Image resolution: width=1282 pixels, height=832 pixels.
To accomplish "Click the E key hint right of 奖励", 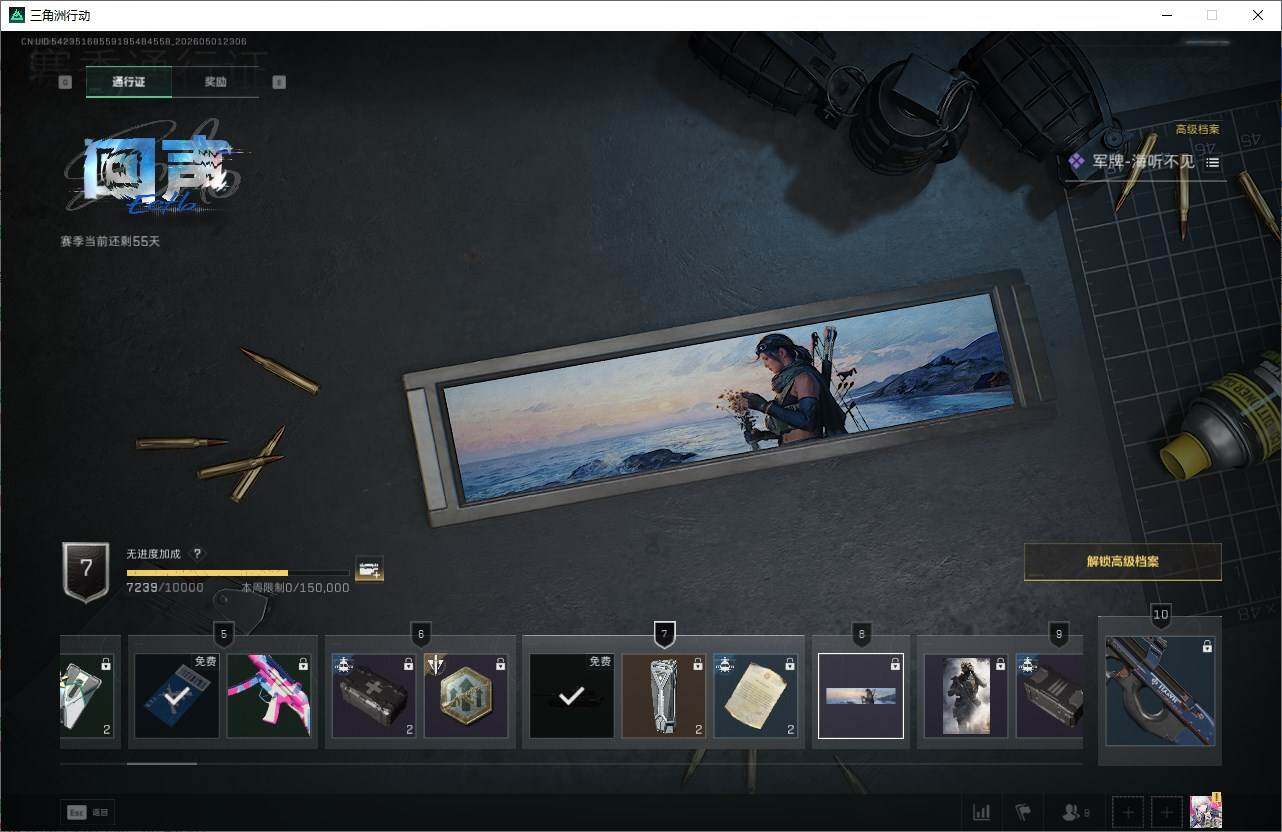I will (279, 82).
